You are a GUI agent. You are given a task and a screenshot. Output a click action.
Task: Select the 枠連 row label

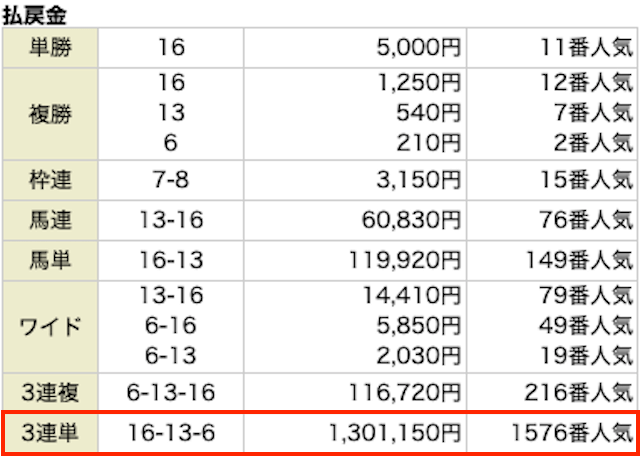click(50, 180)
